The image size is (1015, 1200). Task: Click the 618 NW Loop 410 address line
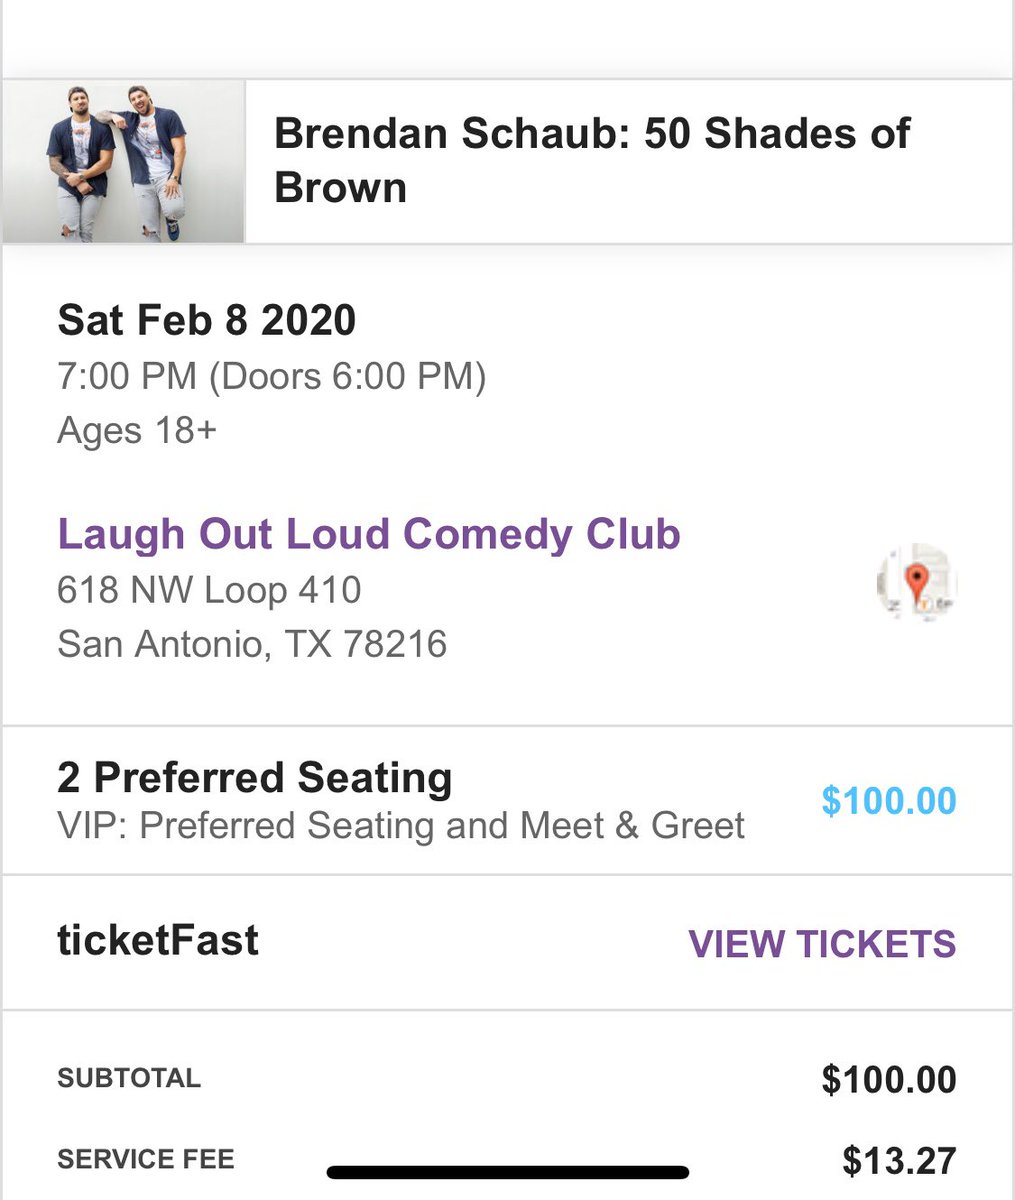pos(209,590)
